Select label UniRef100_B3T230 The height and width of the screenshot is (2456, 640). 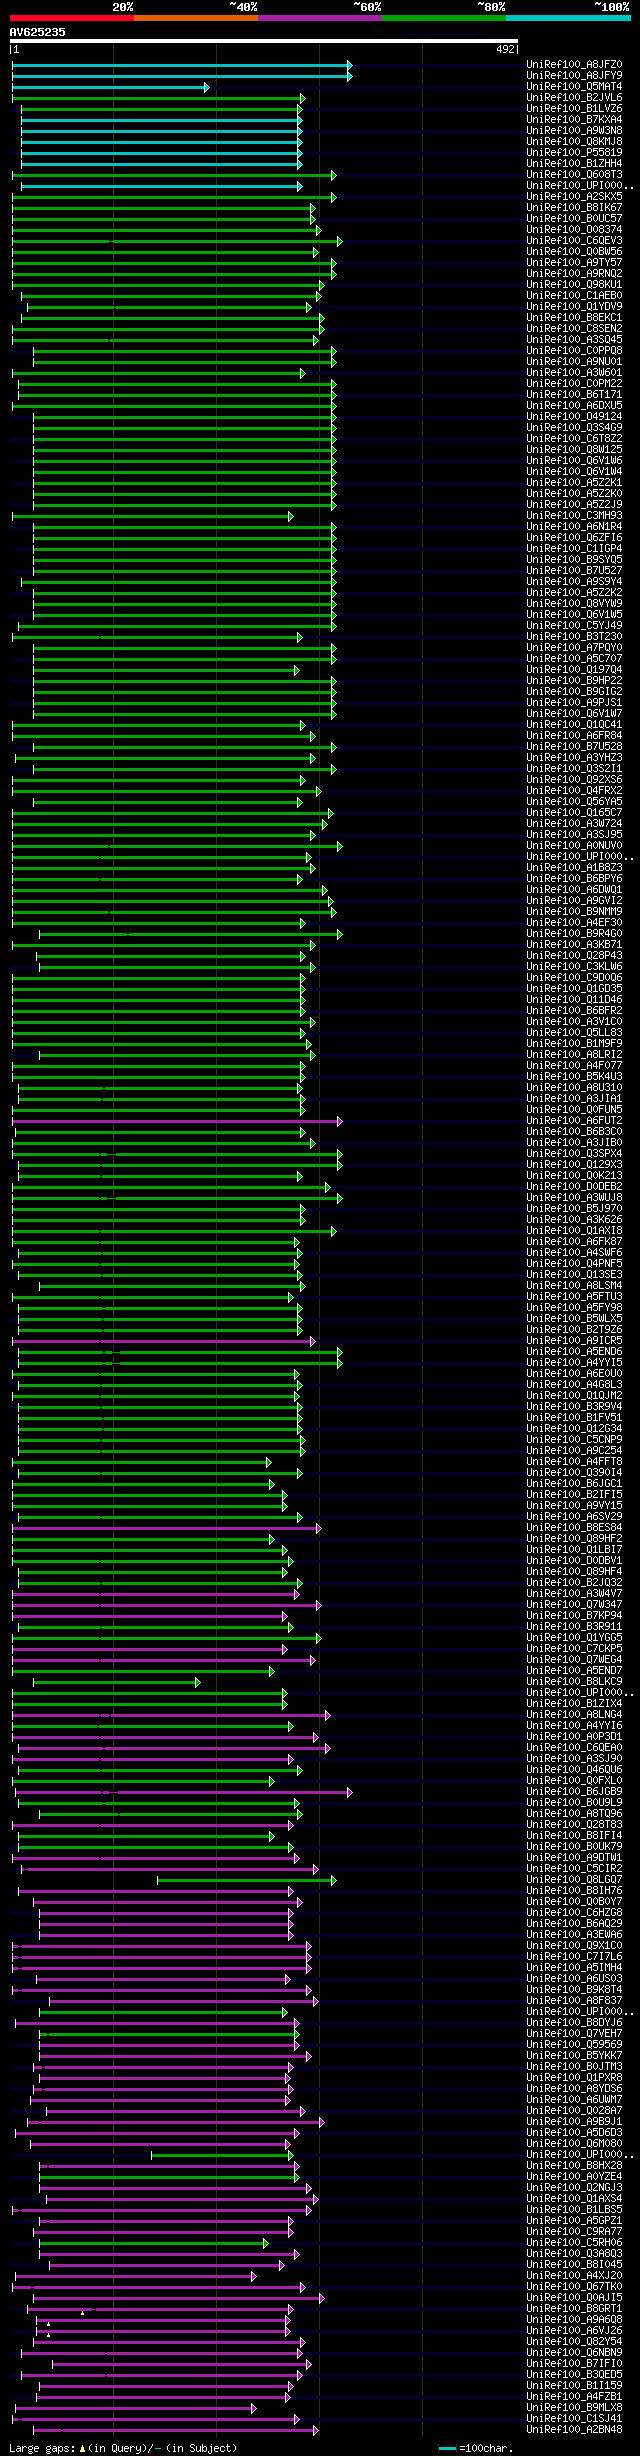[574, 637]
